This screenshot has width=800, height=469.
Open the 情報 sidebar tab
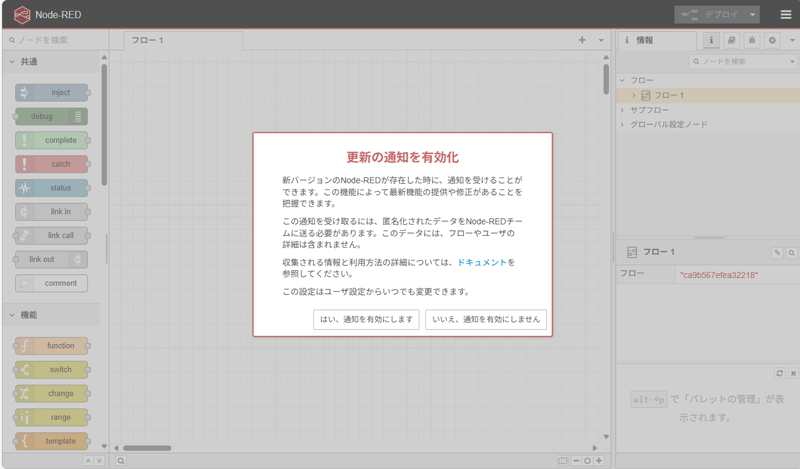coord(657,40)
